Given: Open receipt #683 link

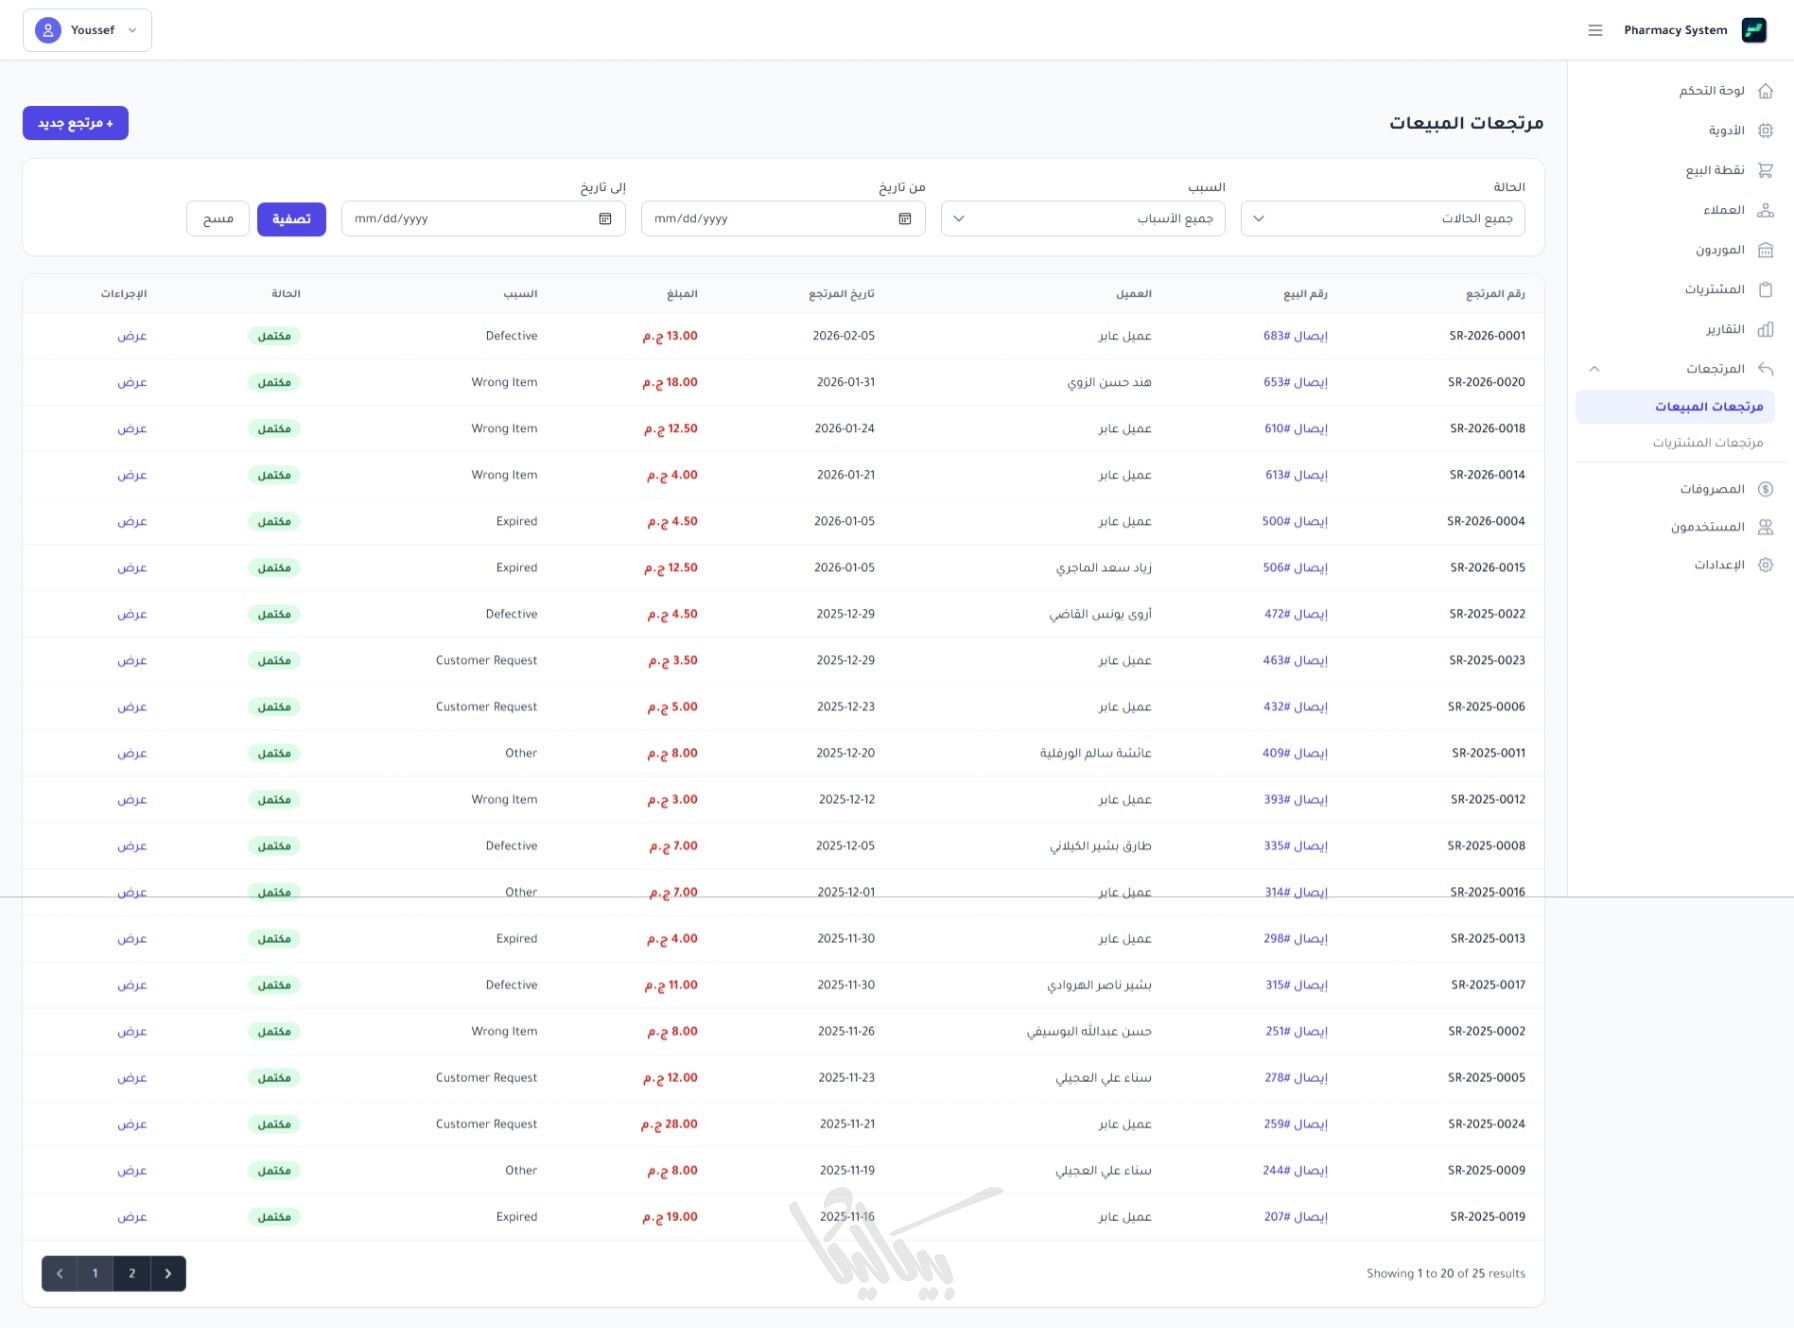Looking at the screenshot, I should tap(1295, 336).
